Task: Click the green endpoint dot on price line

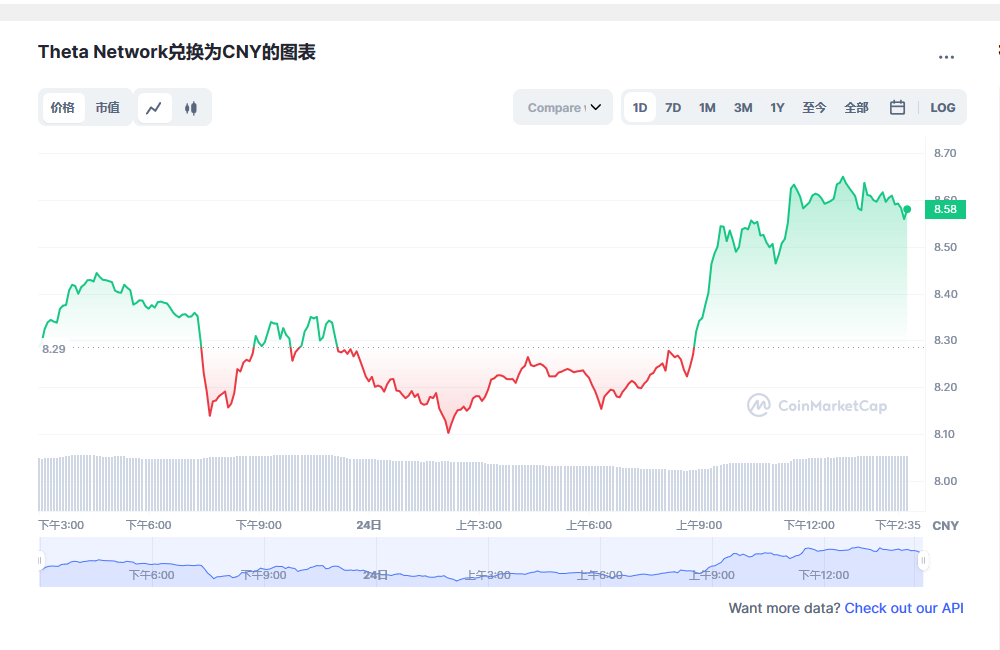Action: point(907,209)
